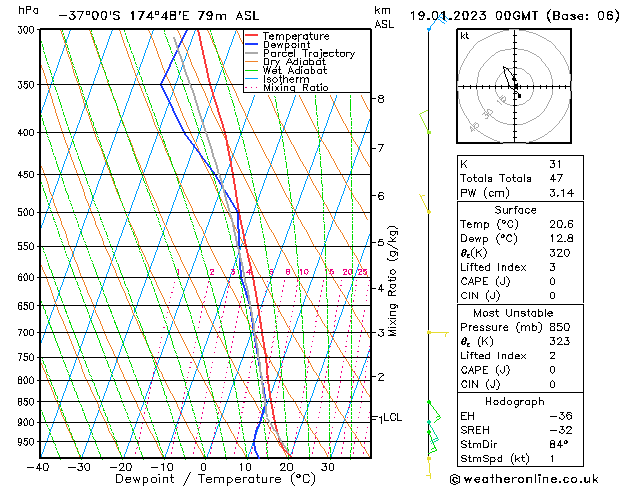Click the orange Dry Adiabat line sample in legend

pyautogui.click(x=252, y=62)
